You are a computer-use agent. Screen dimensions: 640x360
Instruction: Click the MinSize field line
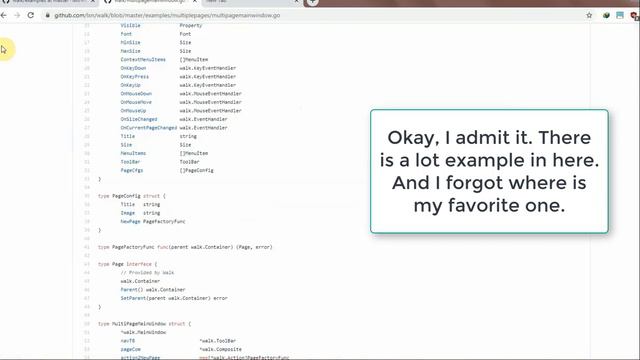click(x=156, y=42)
